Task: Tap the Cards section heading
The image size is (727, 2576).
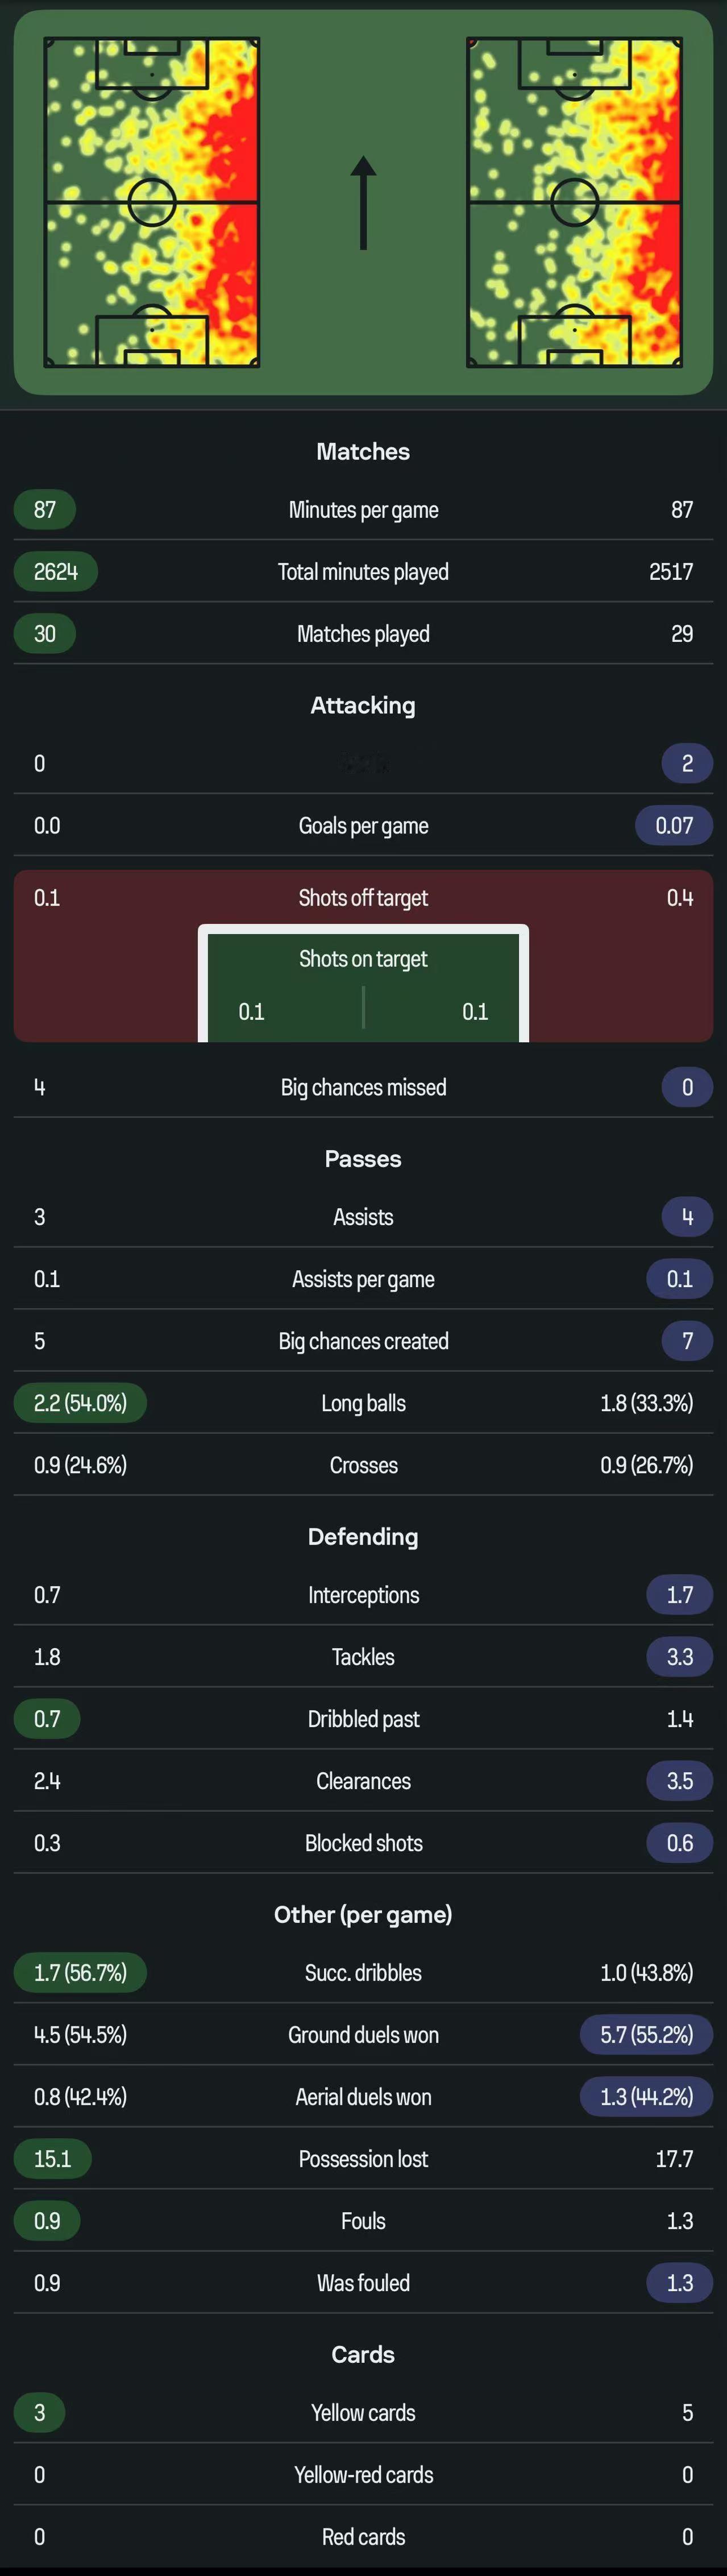Action: point(363,2354)
